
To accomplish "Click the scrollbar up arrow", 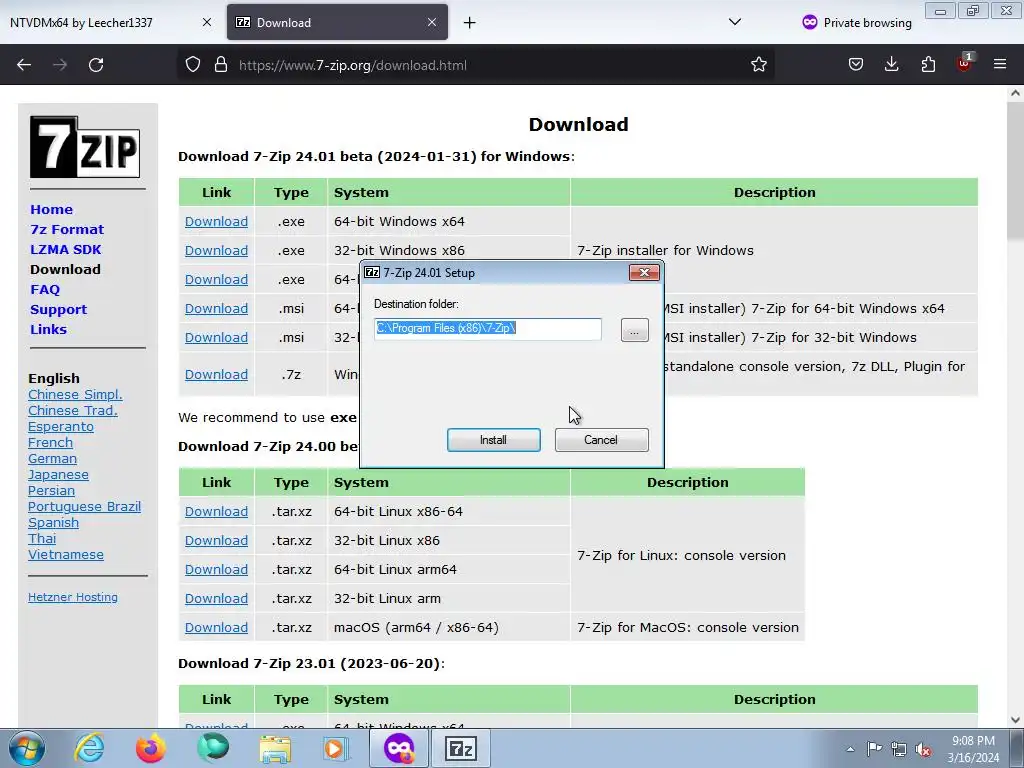I will tap(1015, 93).
